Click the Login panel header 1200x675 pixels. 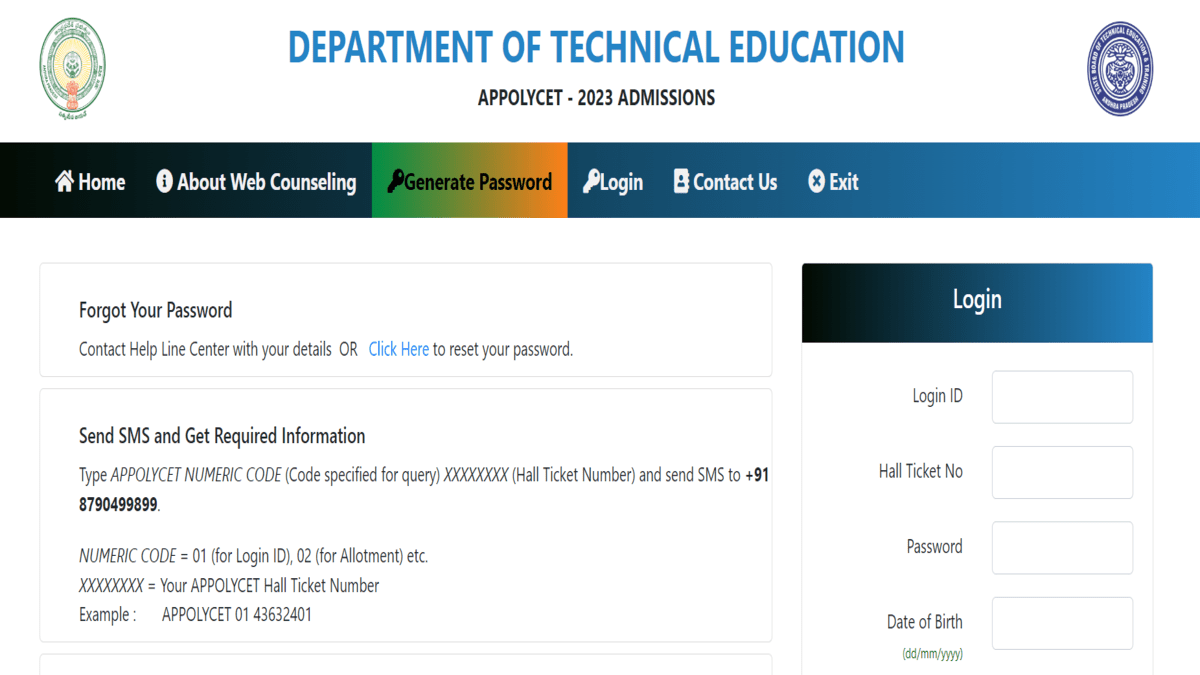(x=976, y=301)
